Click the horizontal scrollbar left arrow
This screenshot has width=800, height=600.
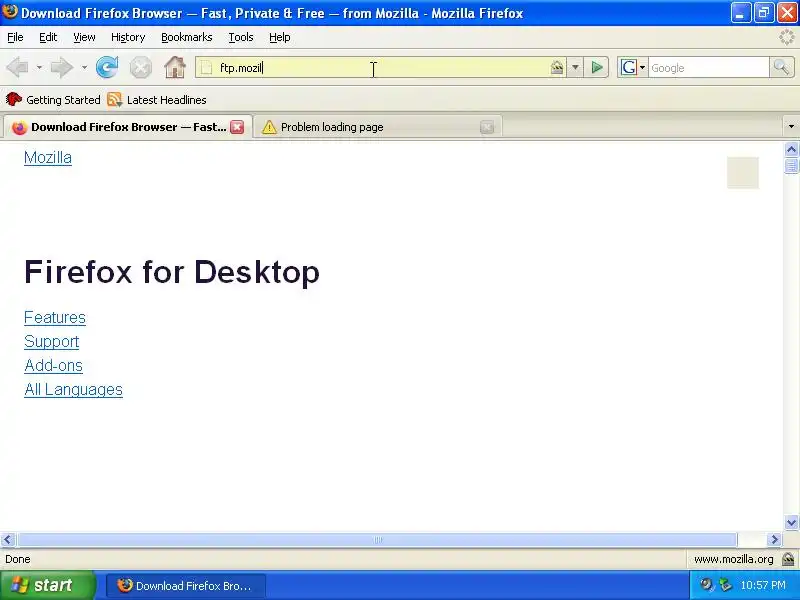click(8, 539)
